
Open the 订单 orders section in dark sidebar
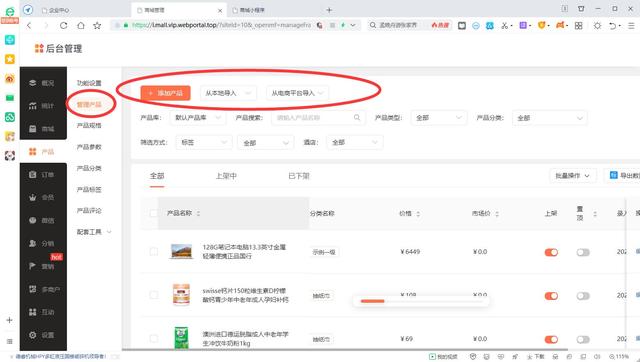[42, 175]
